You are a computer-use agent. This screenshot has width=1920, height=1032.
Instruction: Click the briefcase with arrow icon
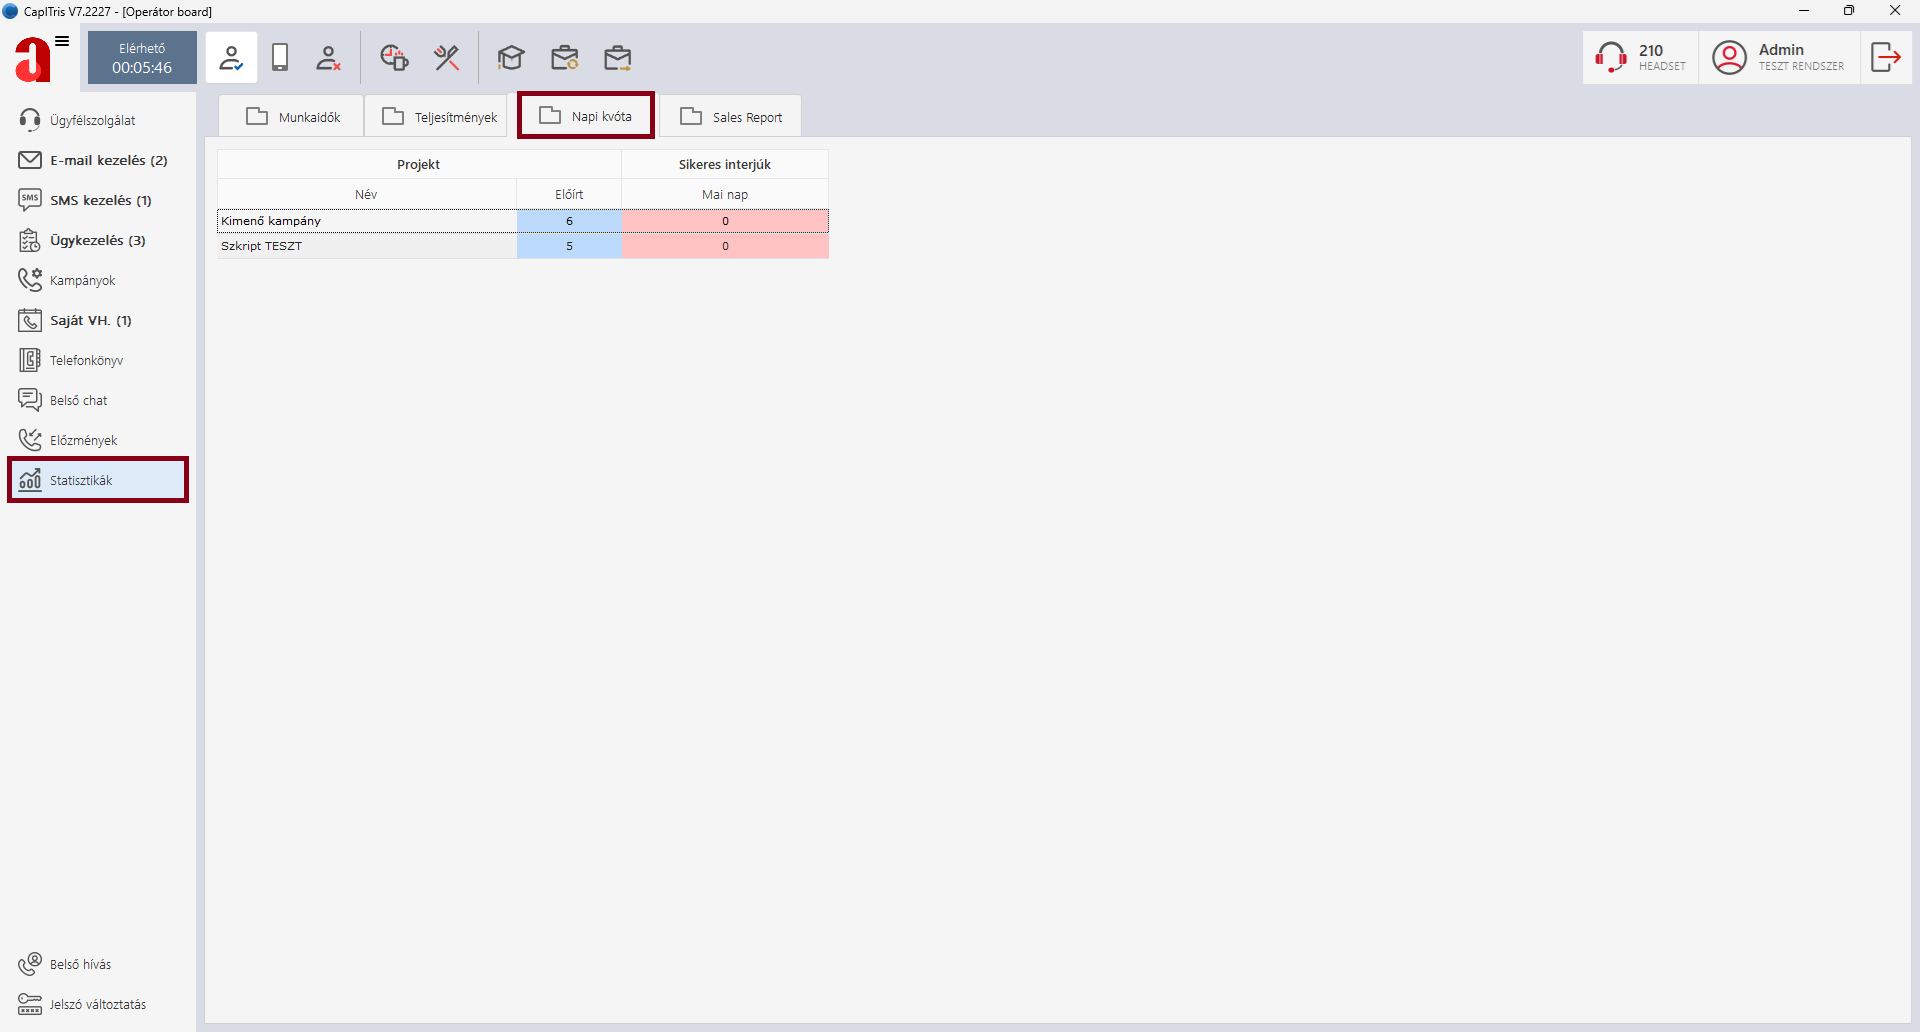coord(618,58)
